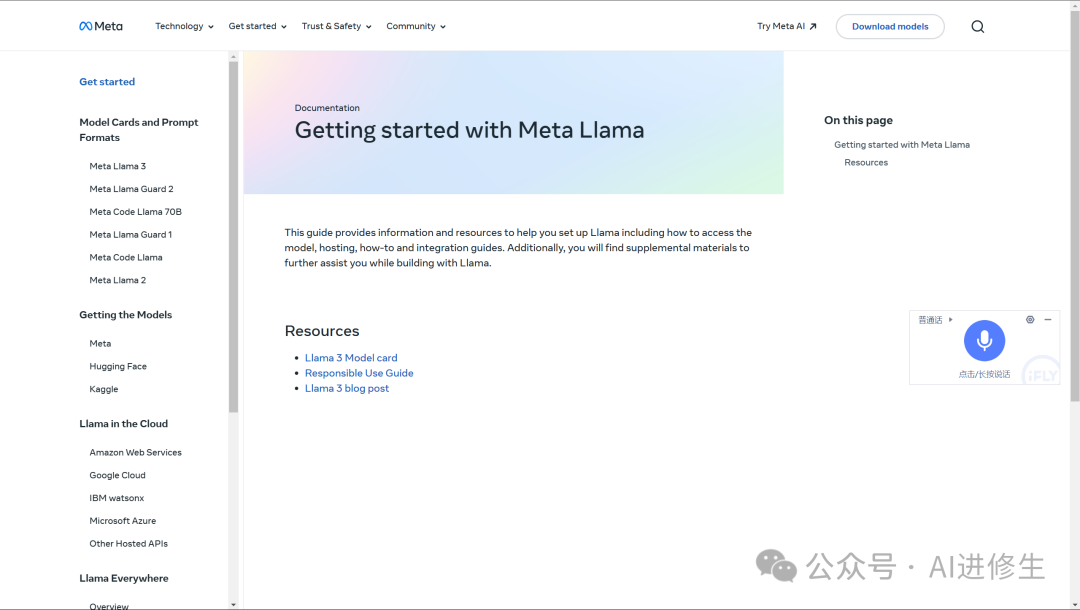Click sidebar scroll up arrow

233,57
